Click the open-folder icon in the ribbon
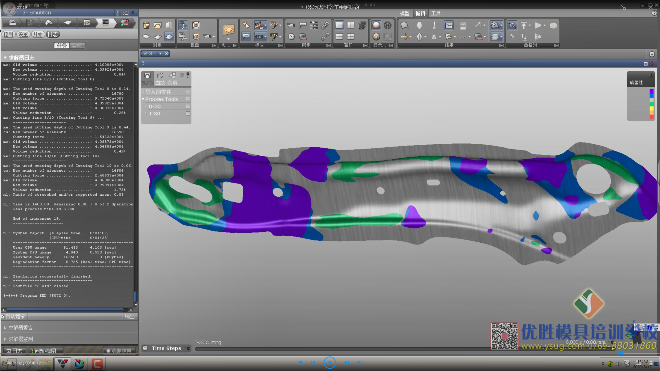 (157, 26)
